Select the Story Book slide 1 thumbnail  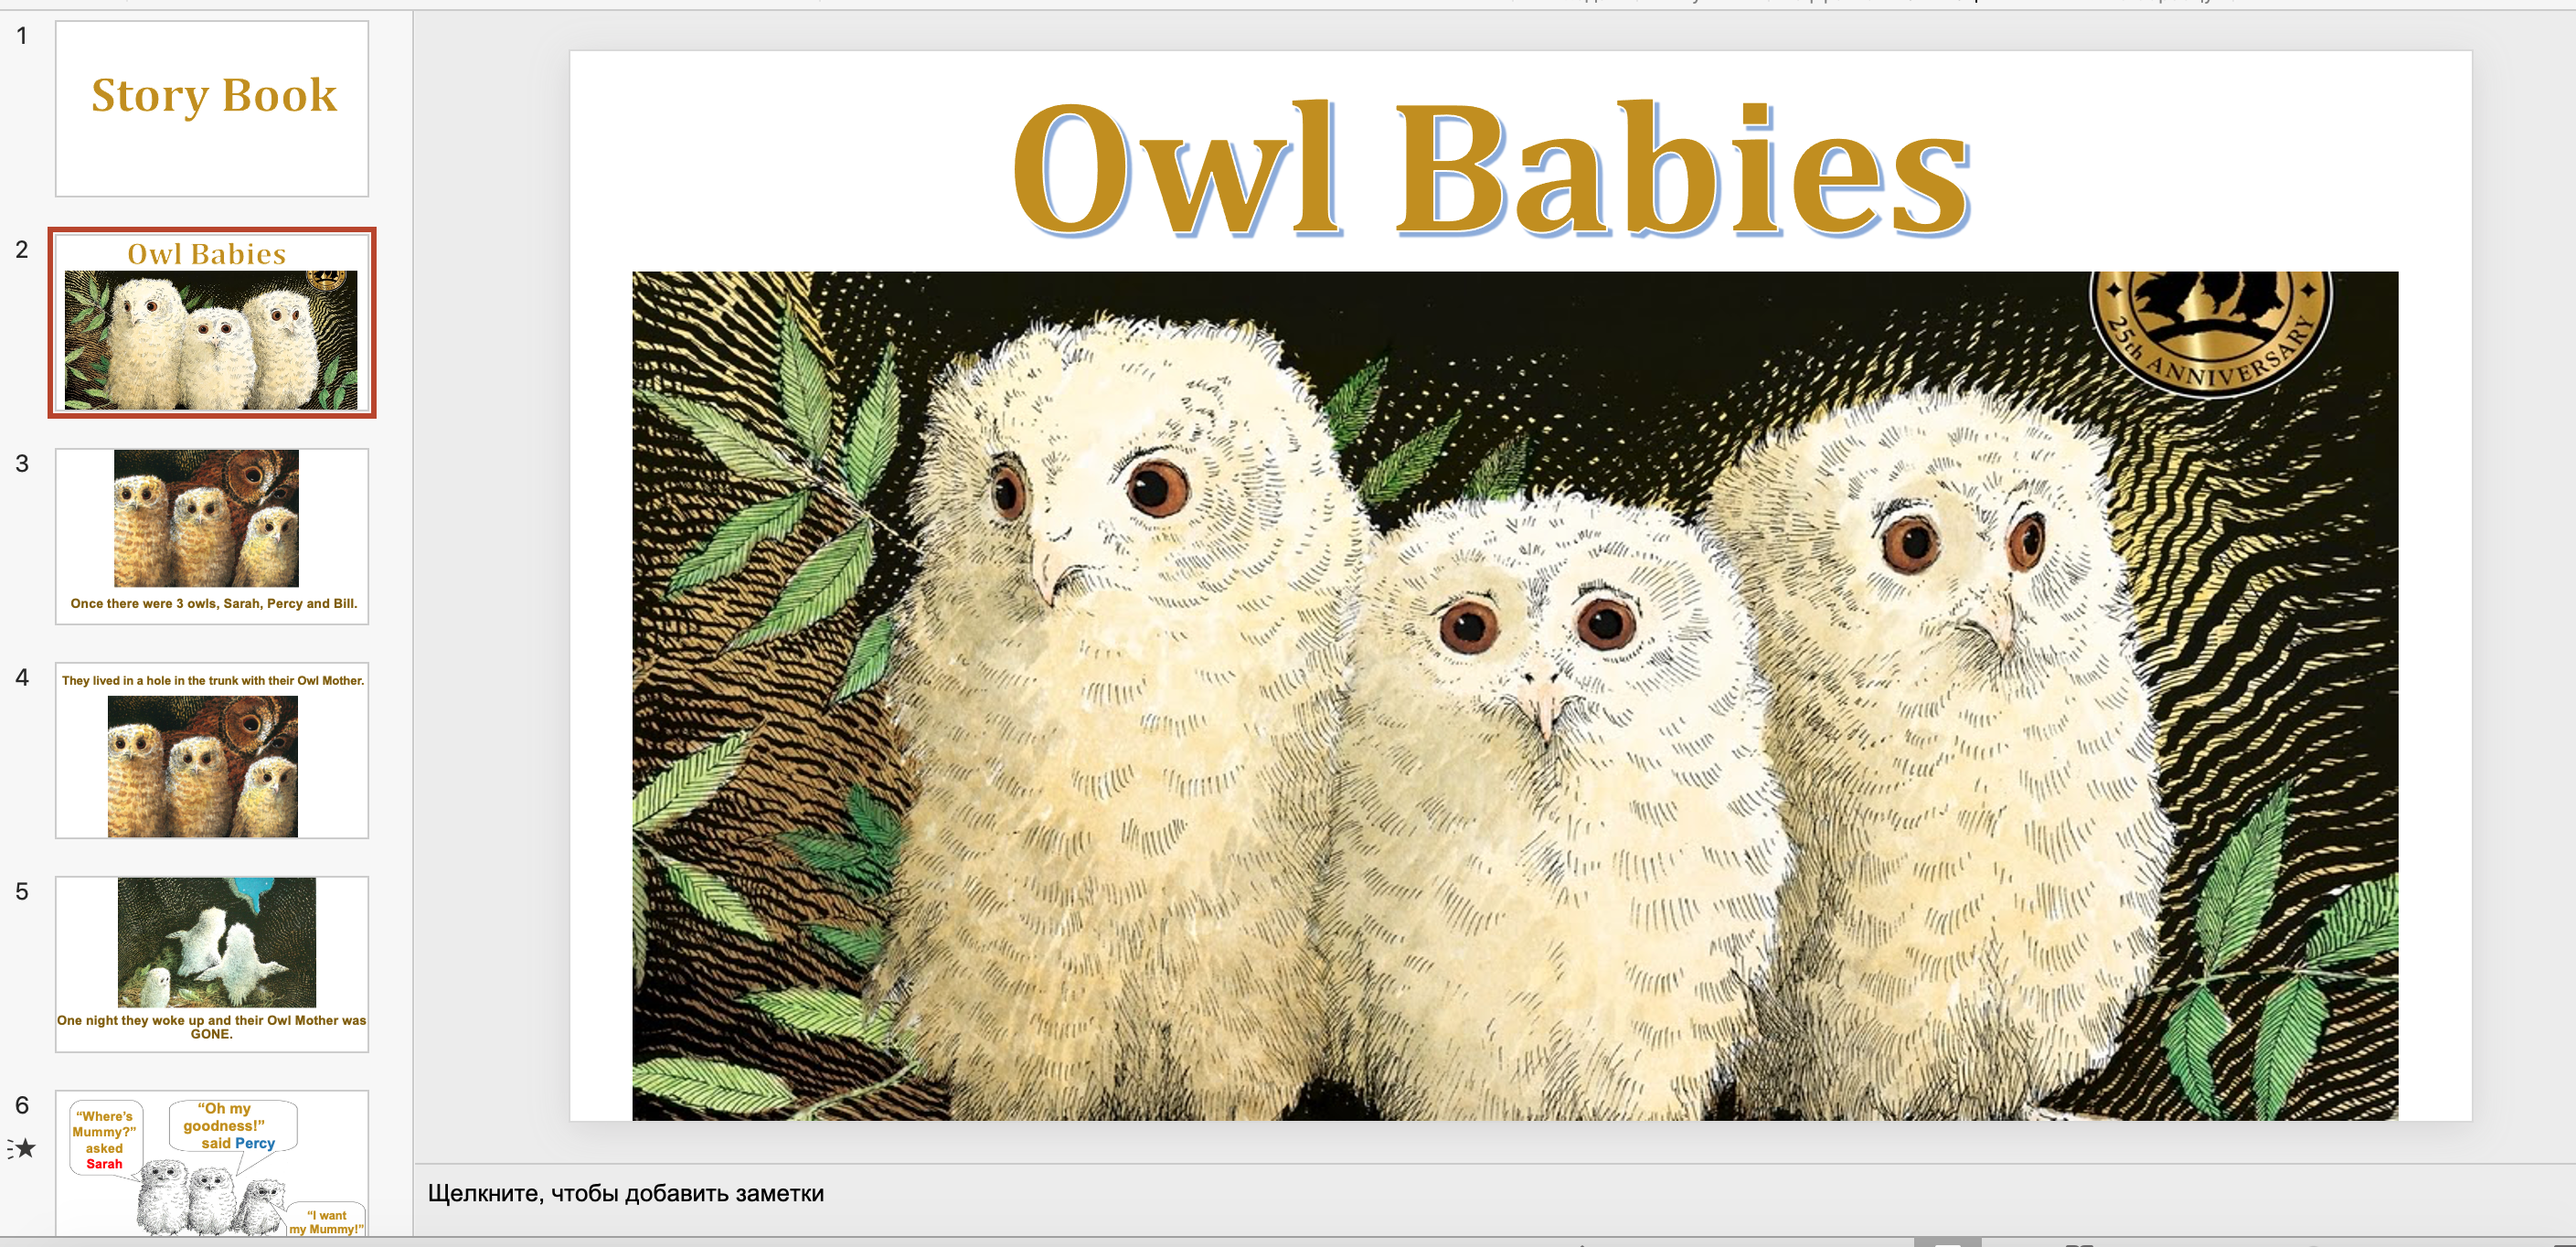point(212,109)
